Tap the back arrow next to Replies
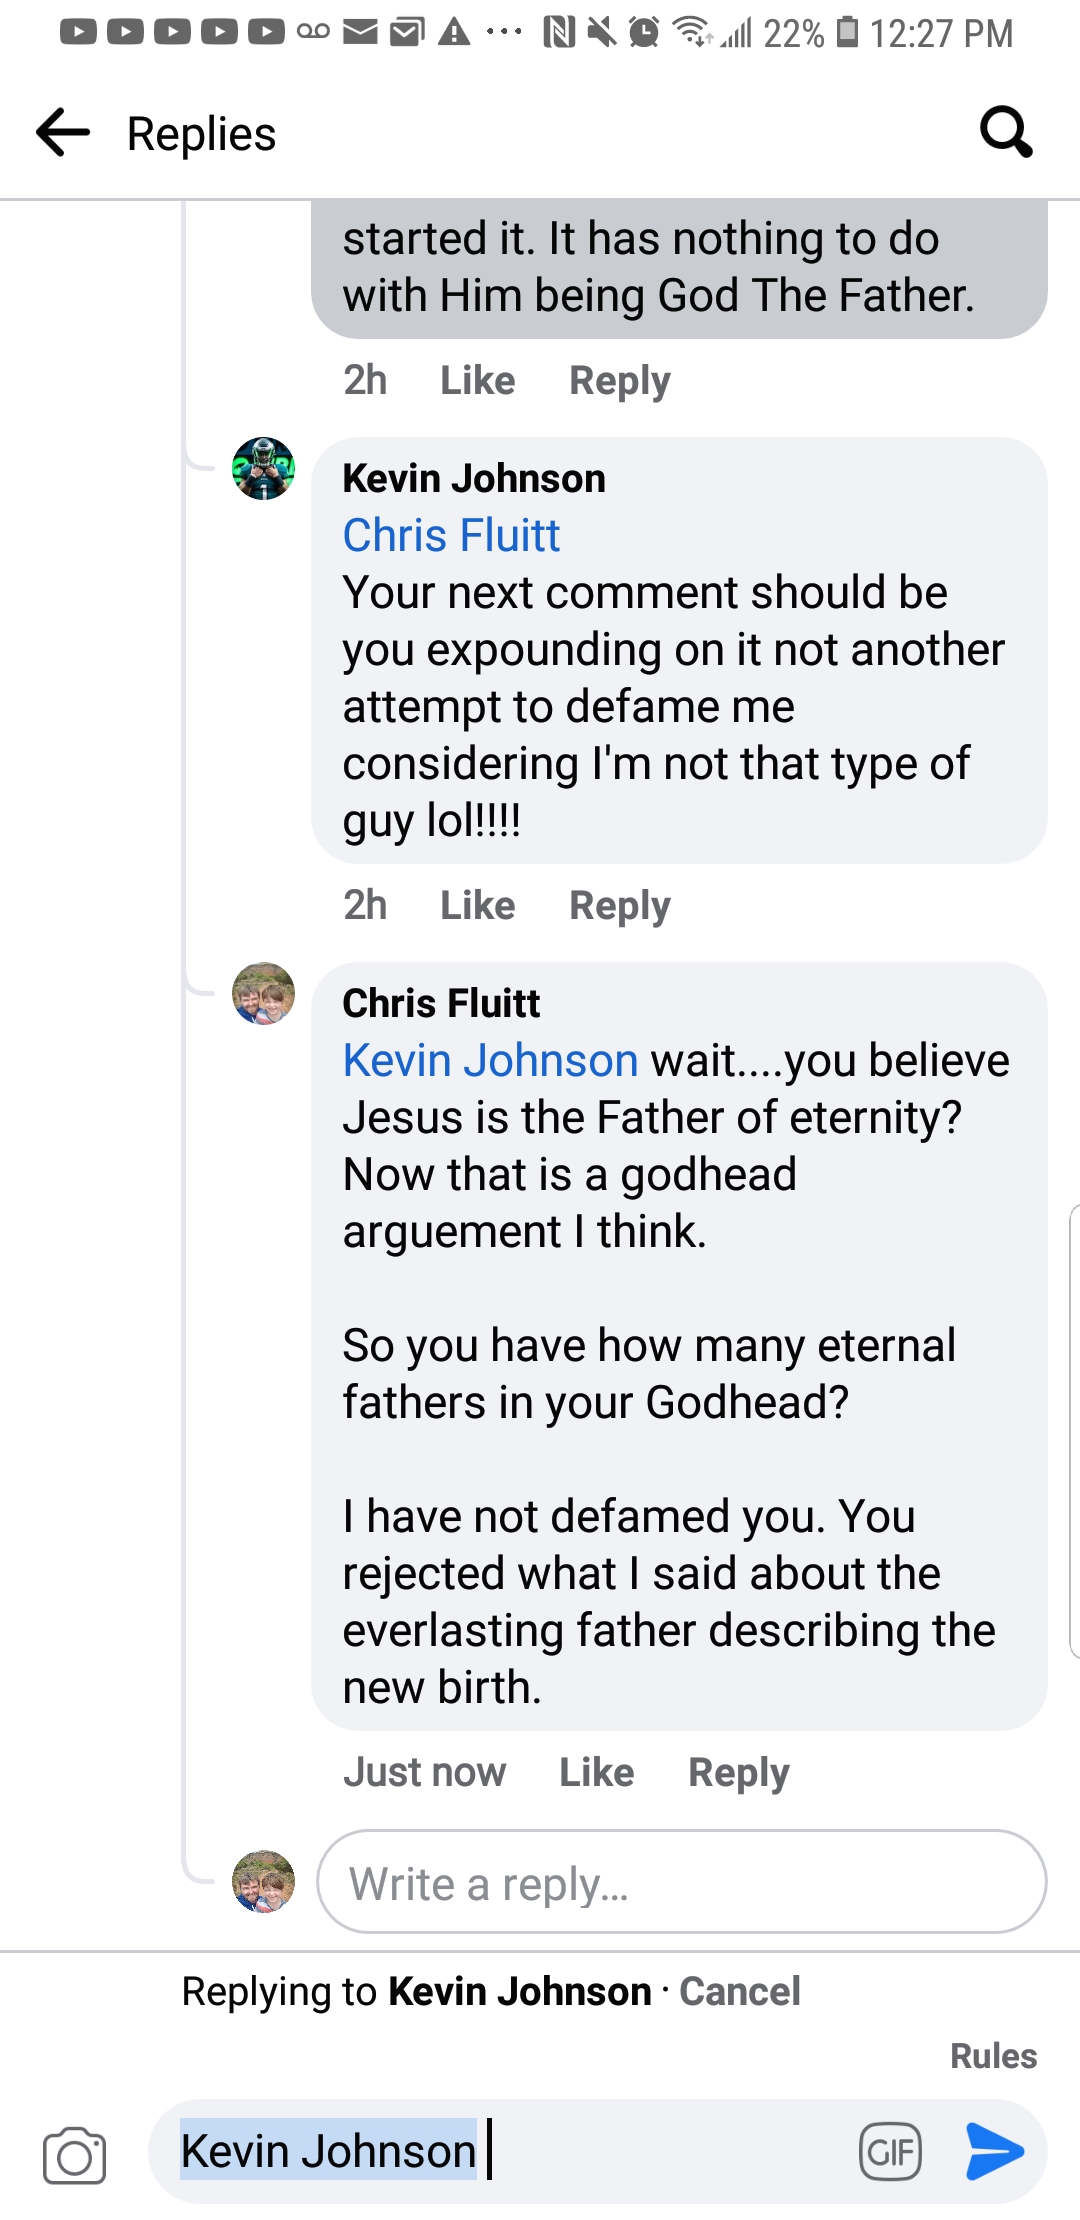 click(x=63, y=133)
